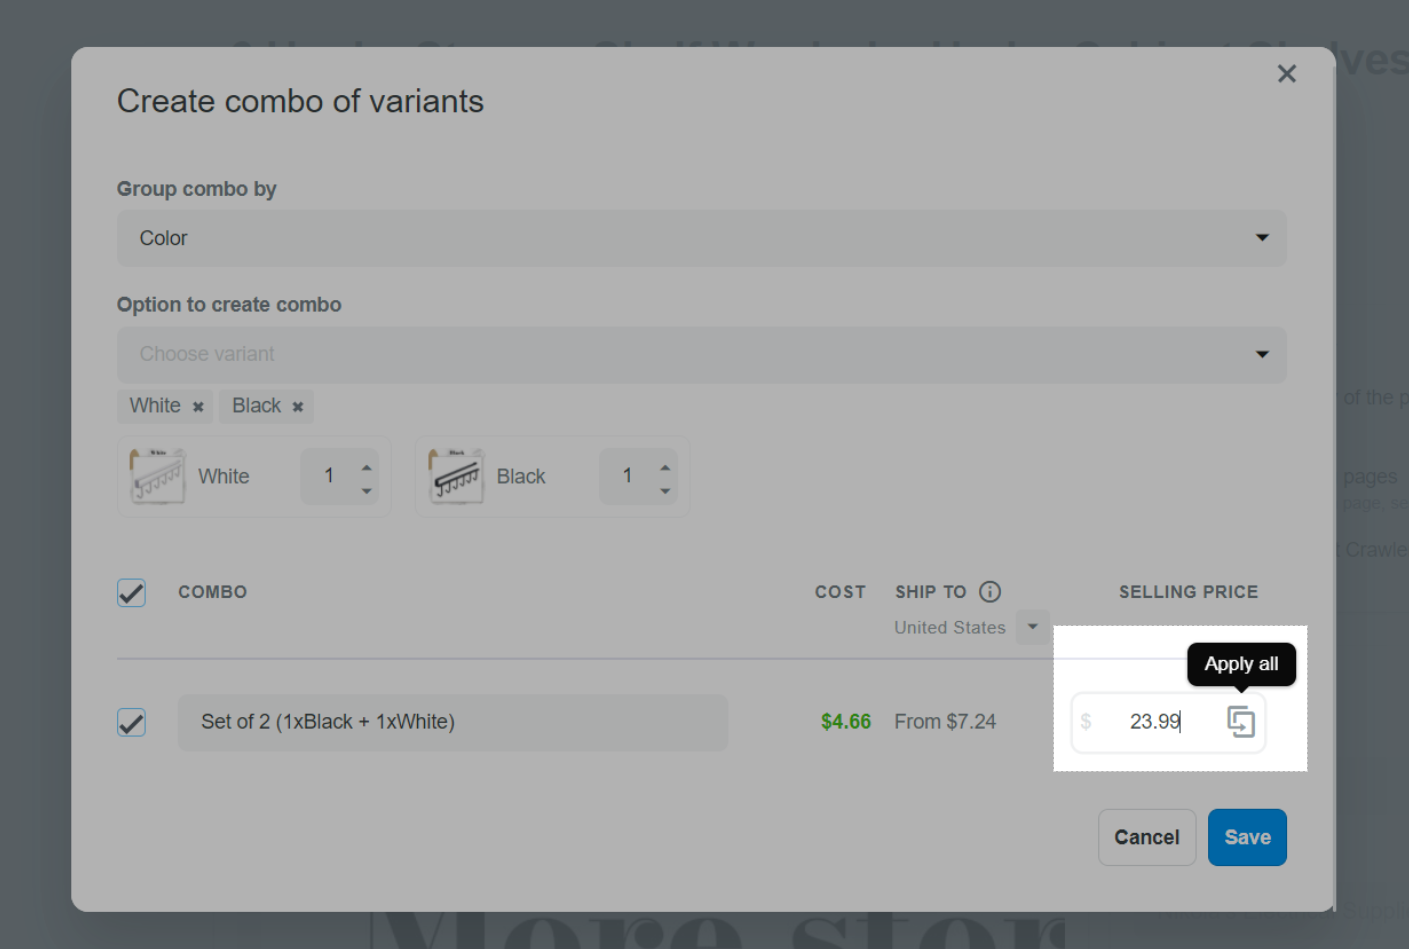Remove the White variant tag
Screen dimensions: 1409x949
coord(198,407)
